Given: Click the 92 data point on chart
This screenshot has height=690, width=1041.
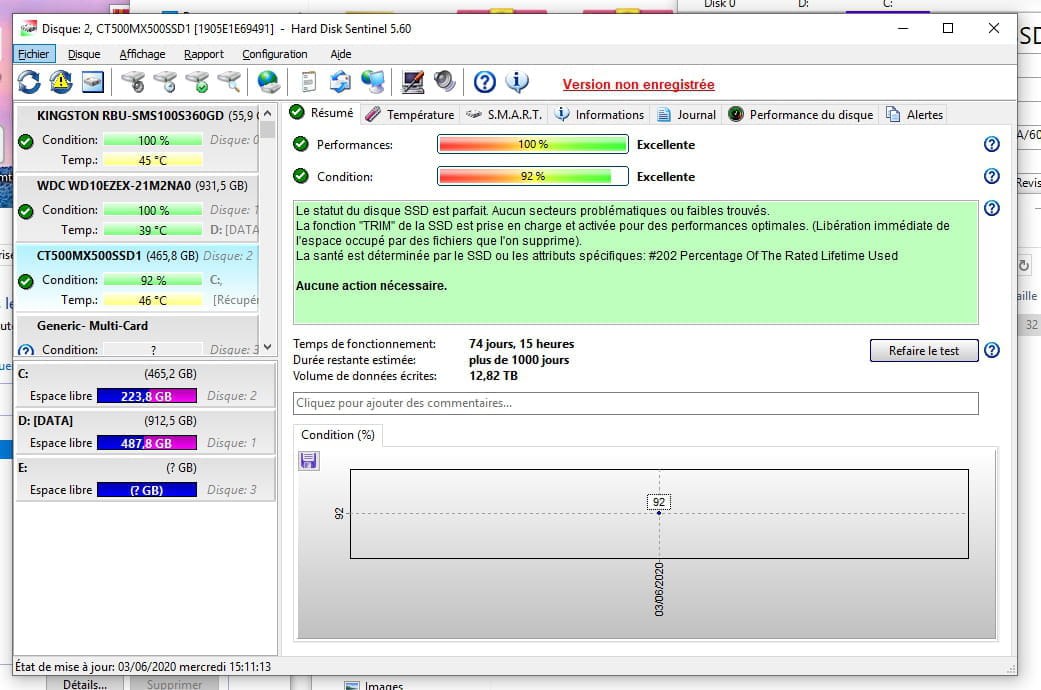Looking at the screenshot, I should coord(659,513).
